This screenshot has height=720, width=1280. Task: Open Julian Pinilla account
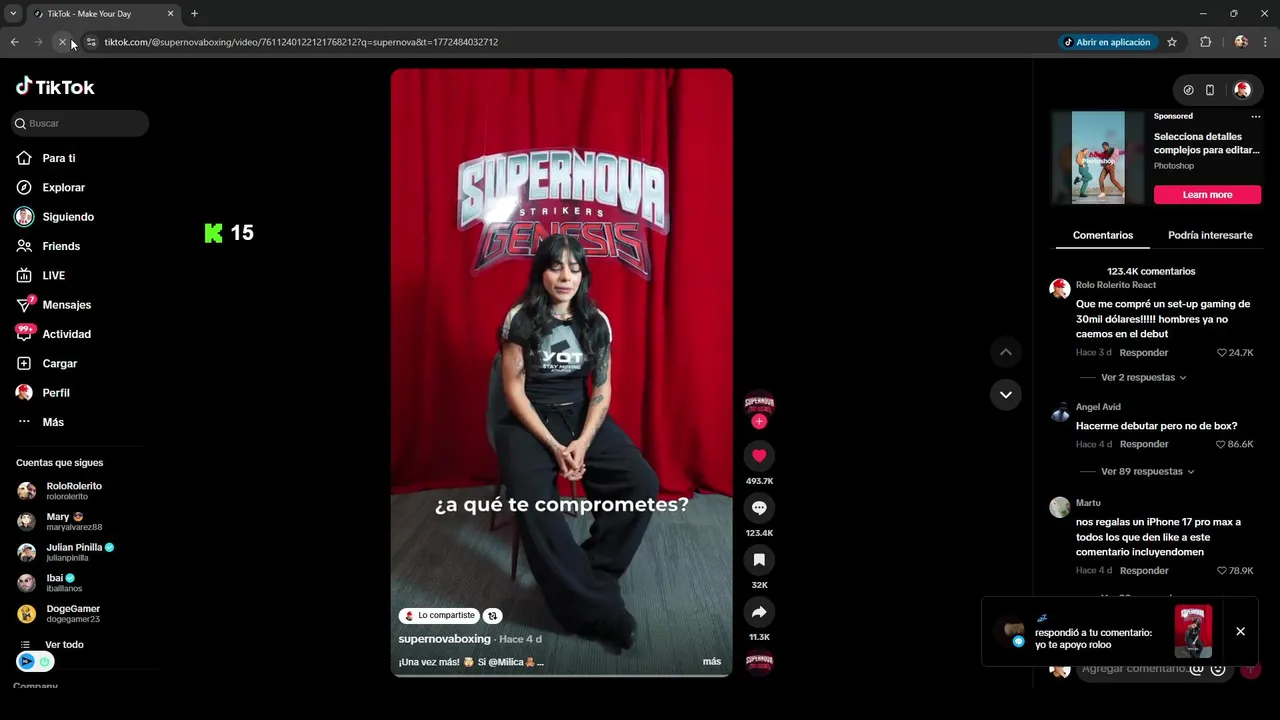tap(80, 552)
